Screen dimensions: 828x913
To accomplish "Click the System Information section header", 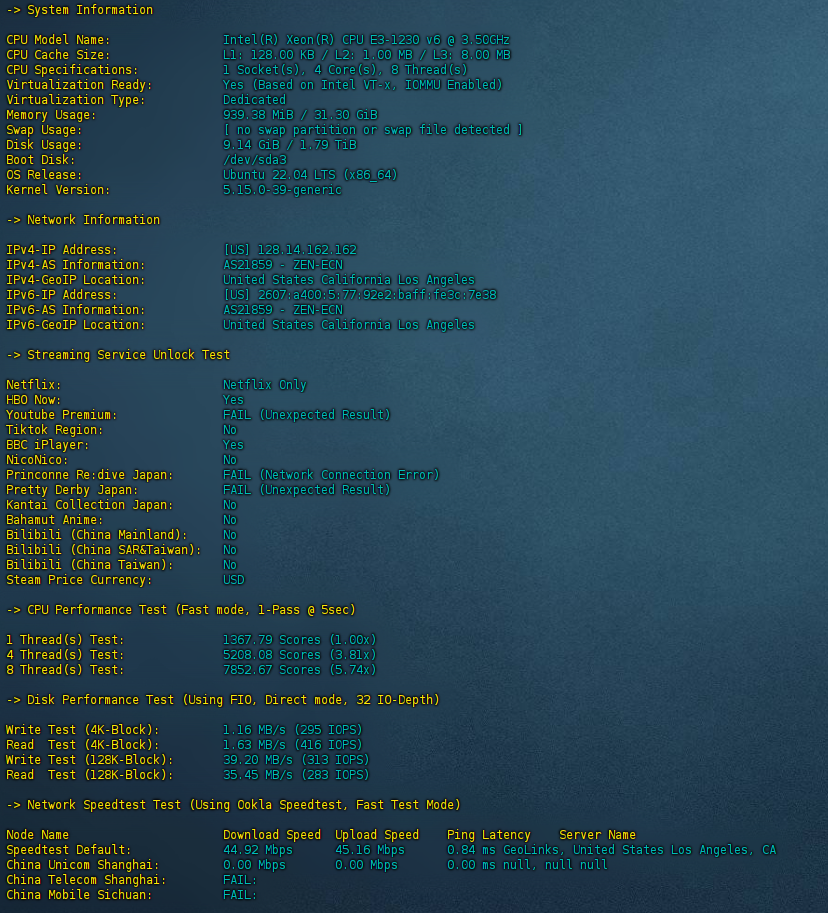I will [x=80, y=10].
